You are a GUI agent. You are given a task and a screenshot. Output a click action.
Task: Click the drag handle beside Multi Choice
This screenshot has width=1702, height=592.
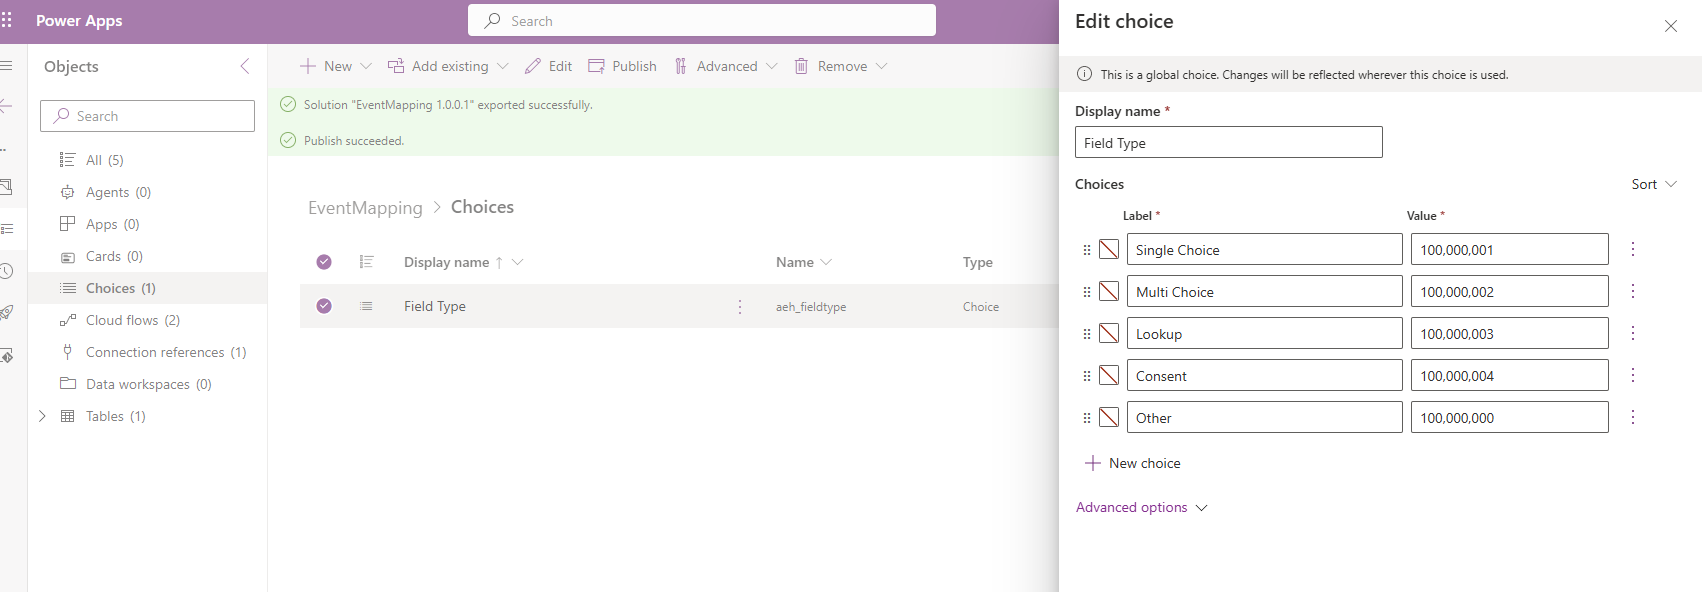[x=1087, y=292]
